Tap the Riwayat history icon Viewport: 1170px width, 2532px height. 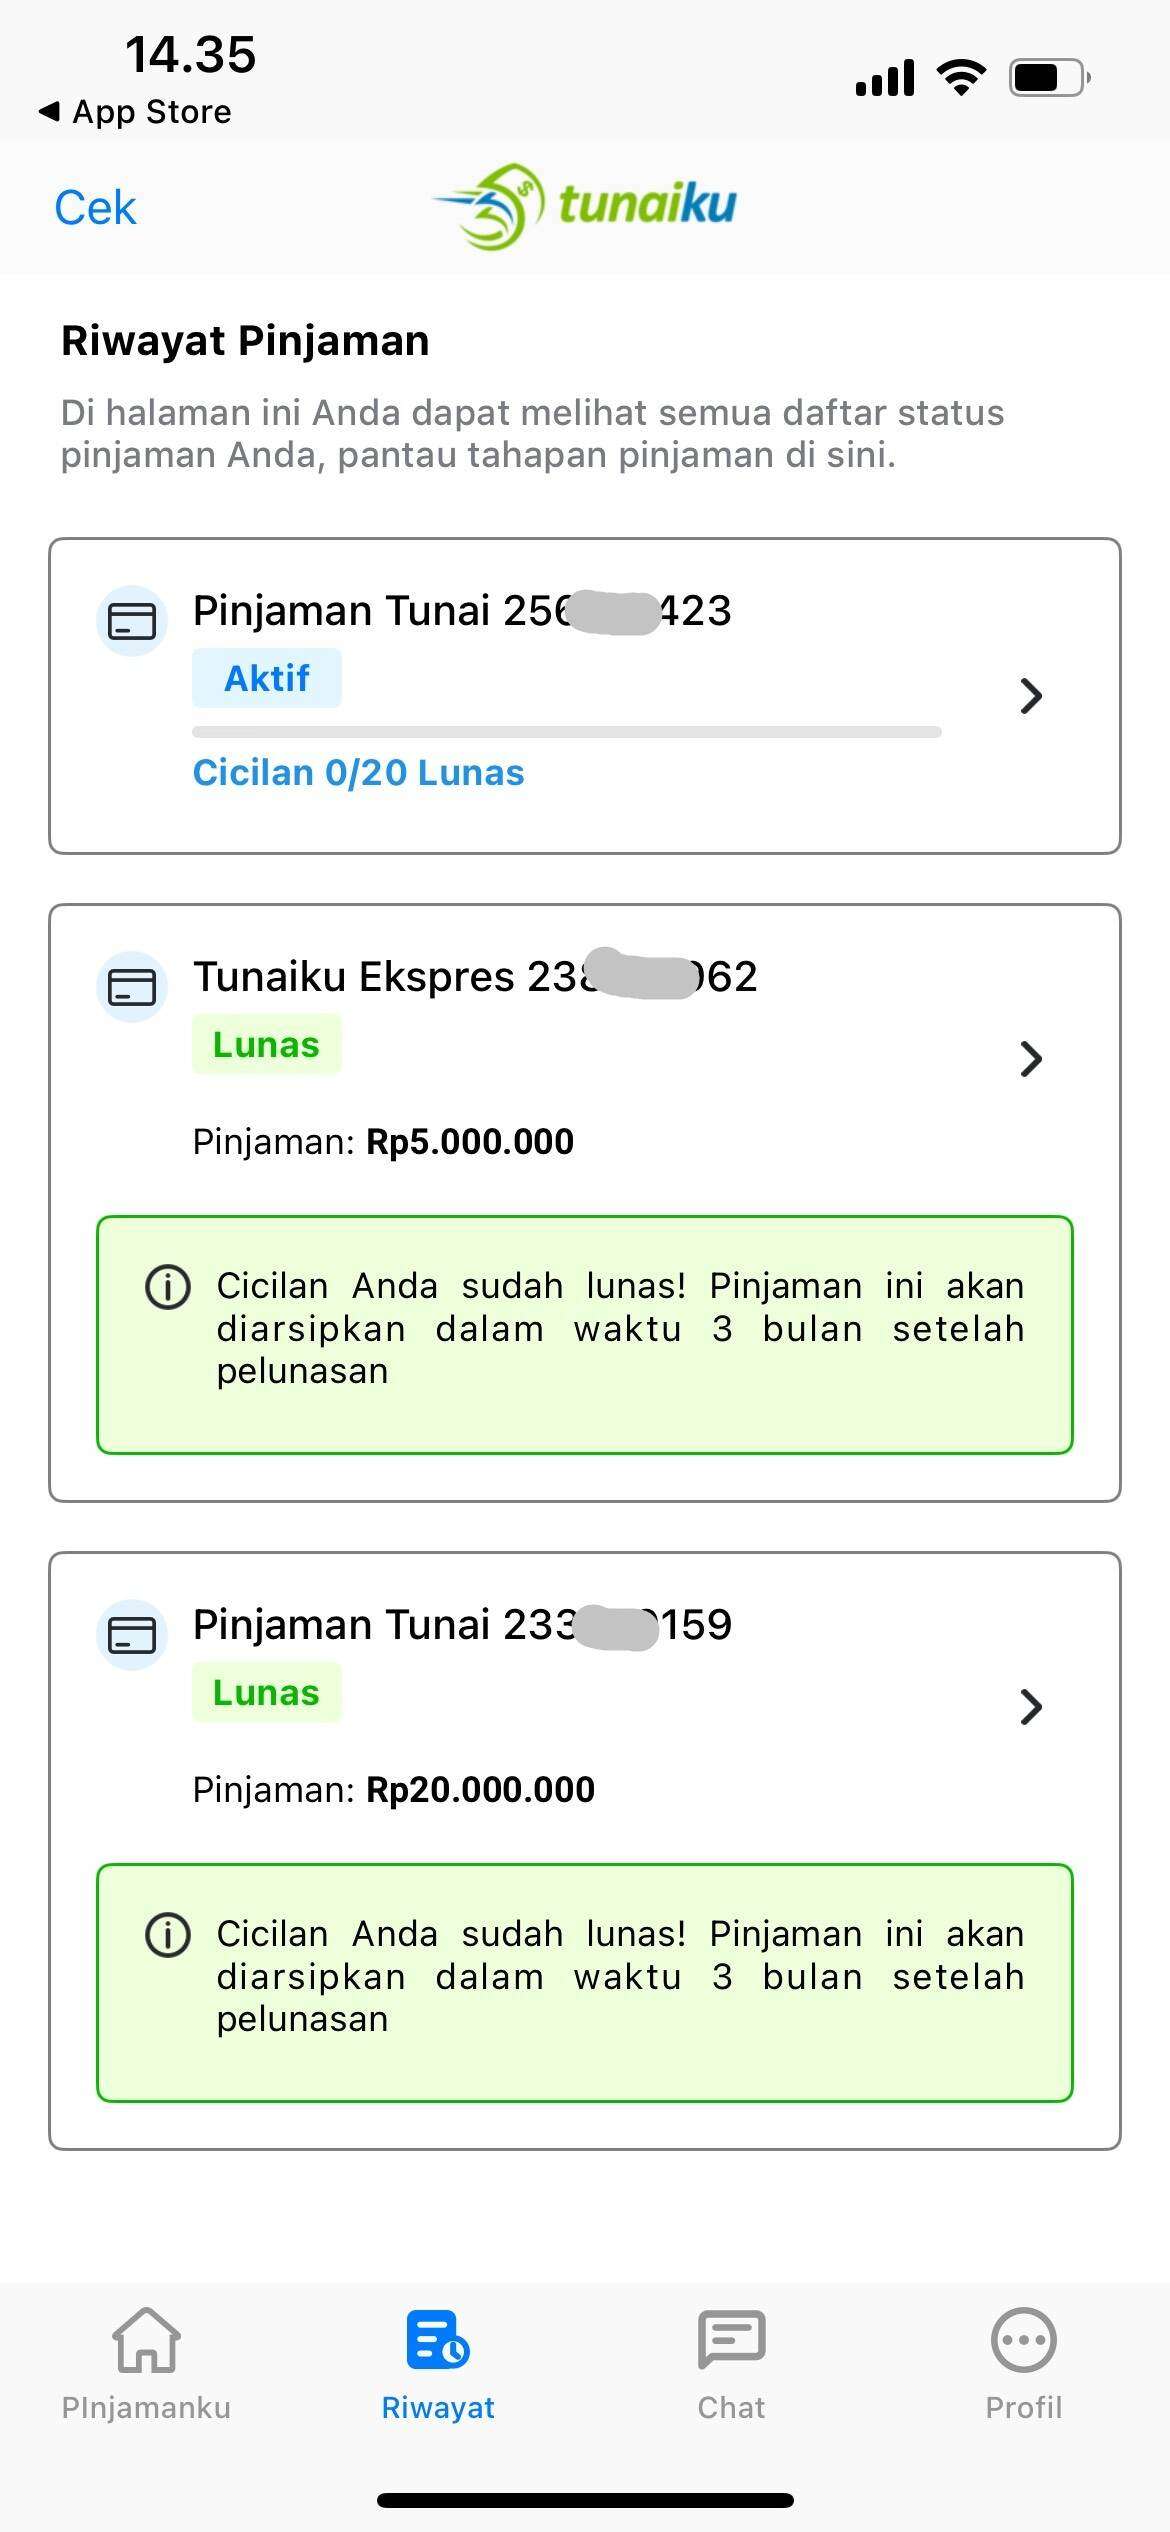tap(438, 2340)
